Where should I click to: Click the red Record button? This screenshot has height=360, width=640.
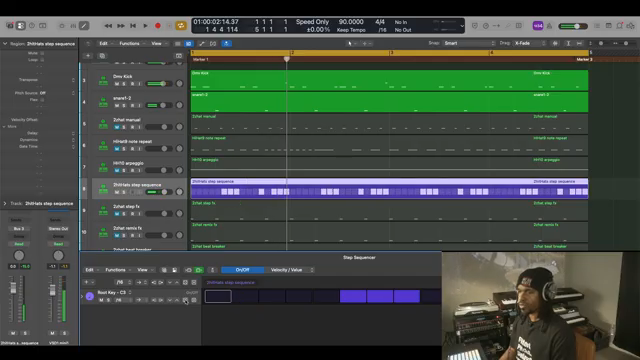[158, 26]
